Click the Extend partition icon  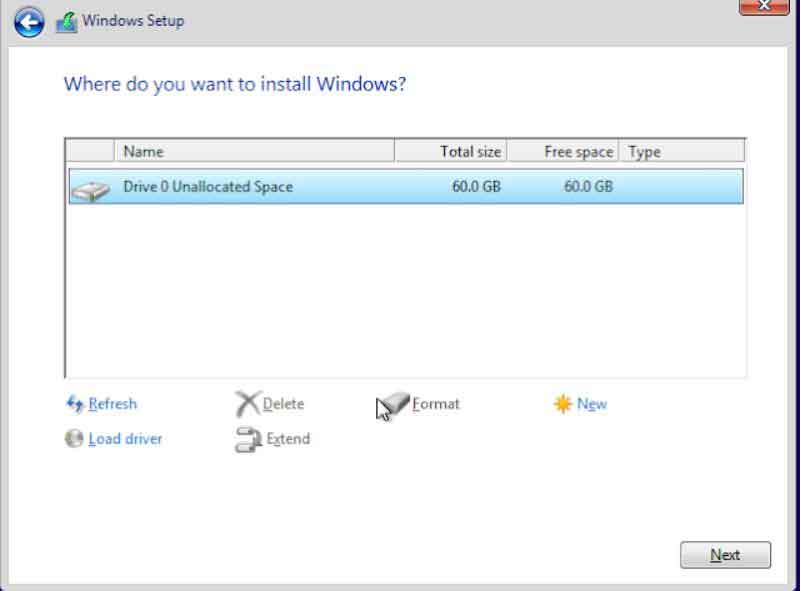click(247, 439)
